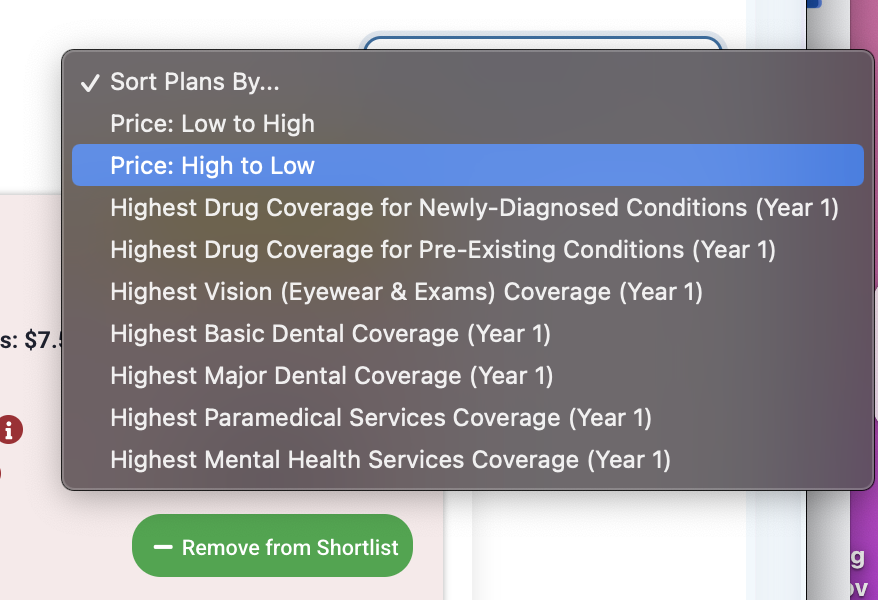Choose Highest Major Dental Coverage option
The width and height of the screenshot is (878, 600).
pyautogui.click(x=331, y=376)
